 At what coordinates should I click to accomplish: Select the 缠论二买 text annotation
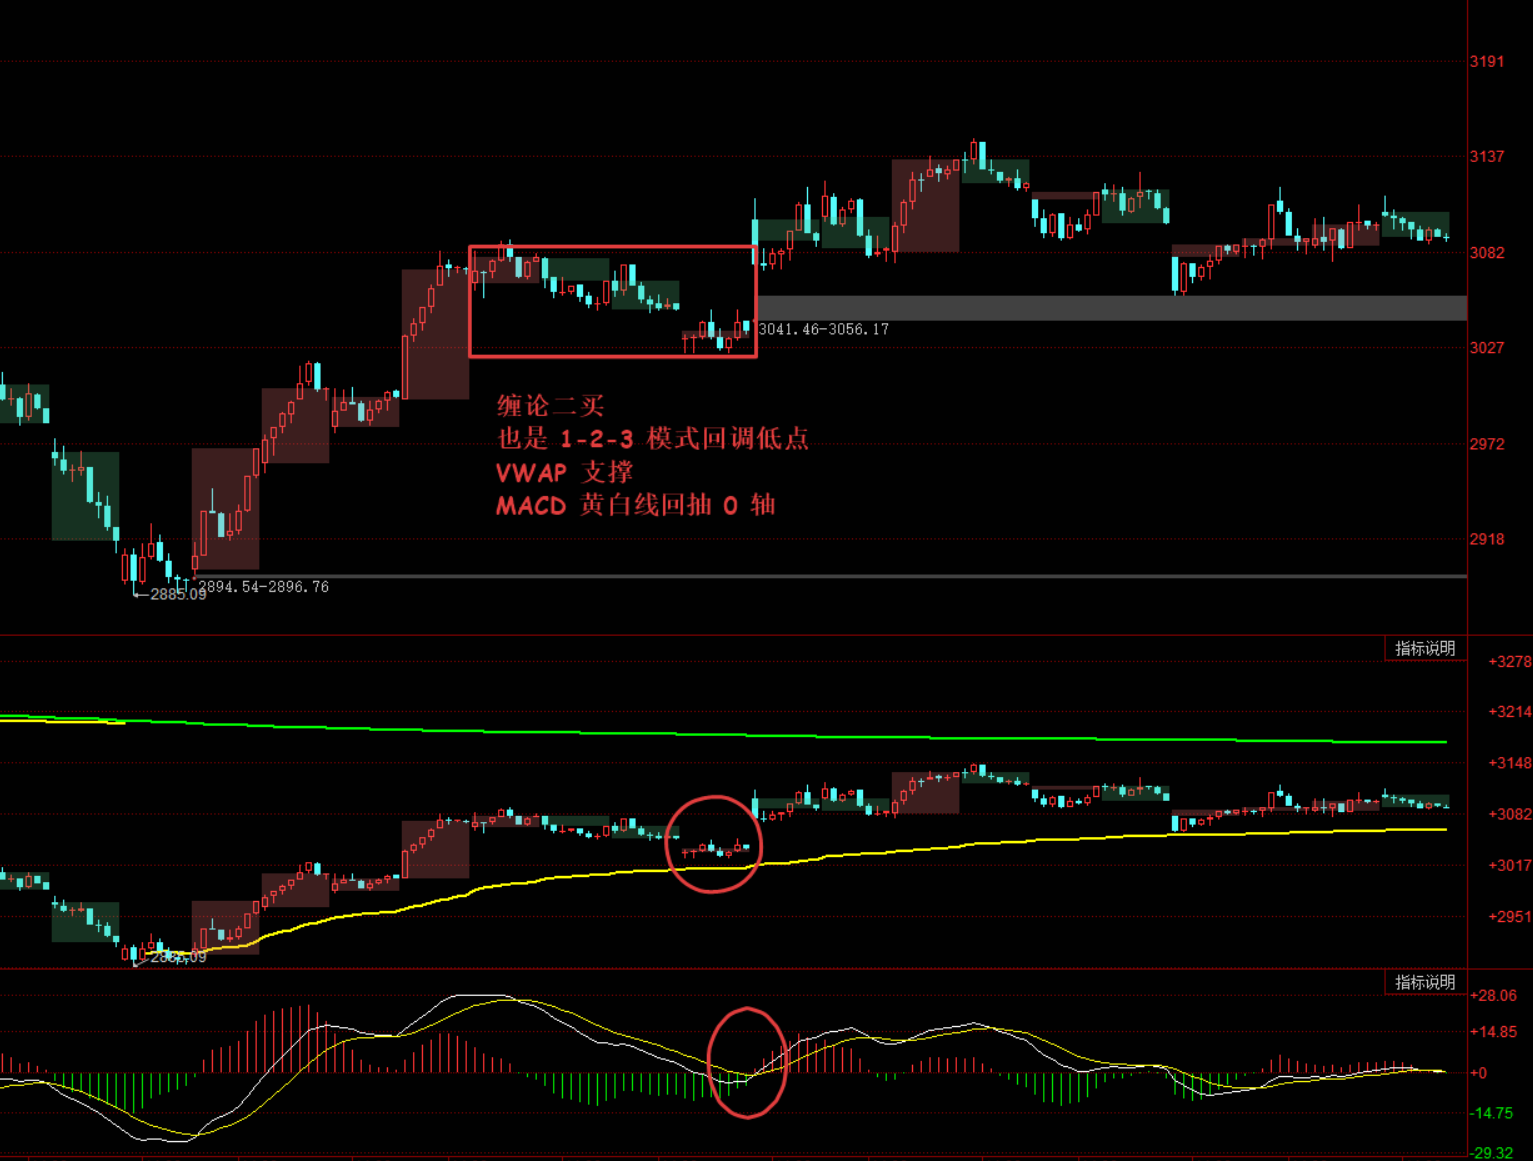point(551,405)
